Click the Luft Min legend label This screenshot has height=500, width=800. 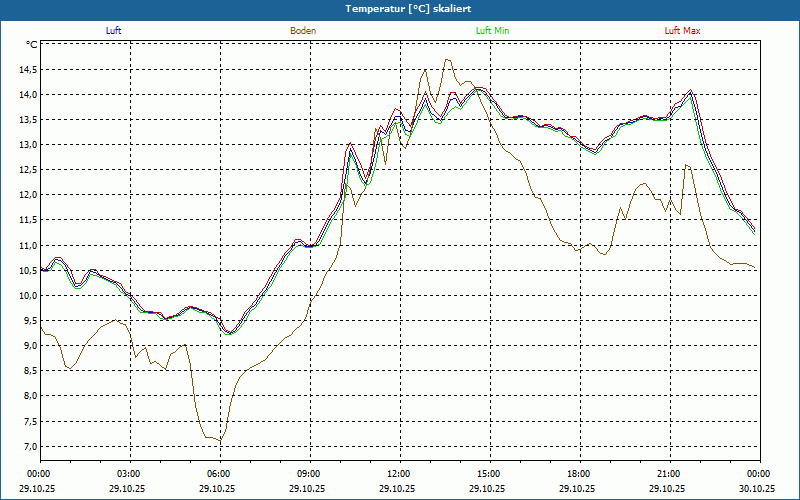pyautogui.click(x=493, y=31)
